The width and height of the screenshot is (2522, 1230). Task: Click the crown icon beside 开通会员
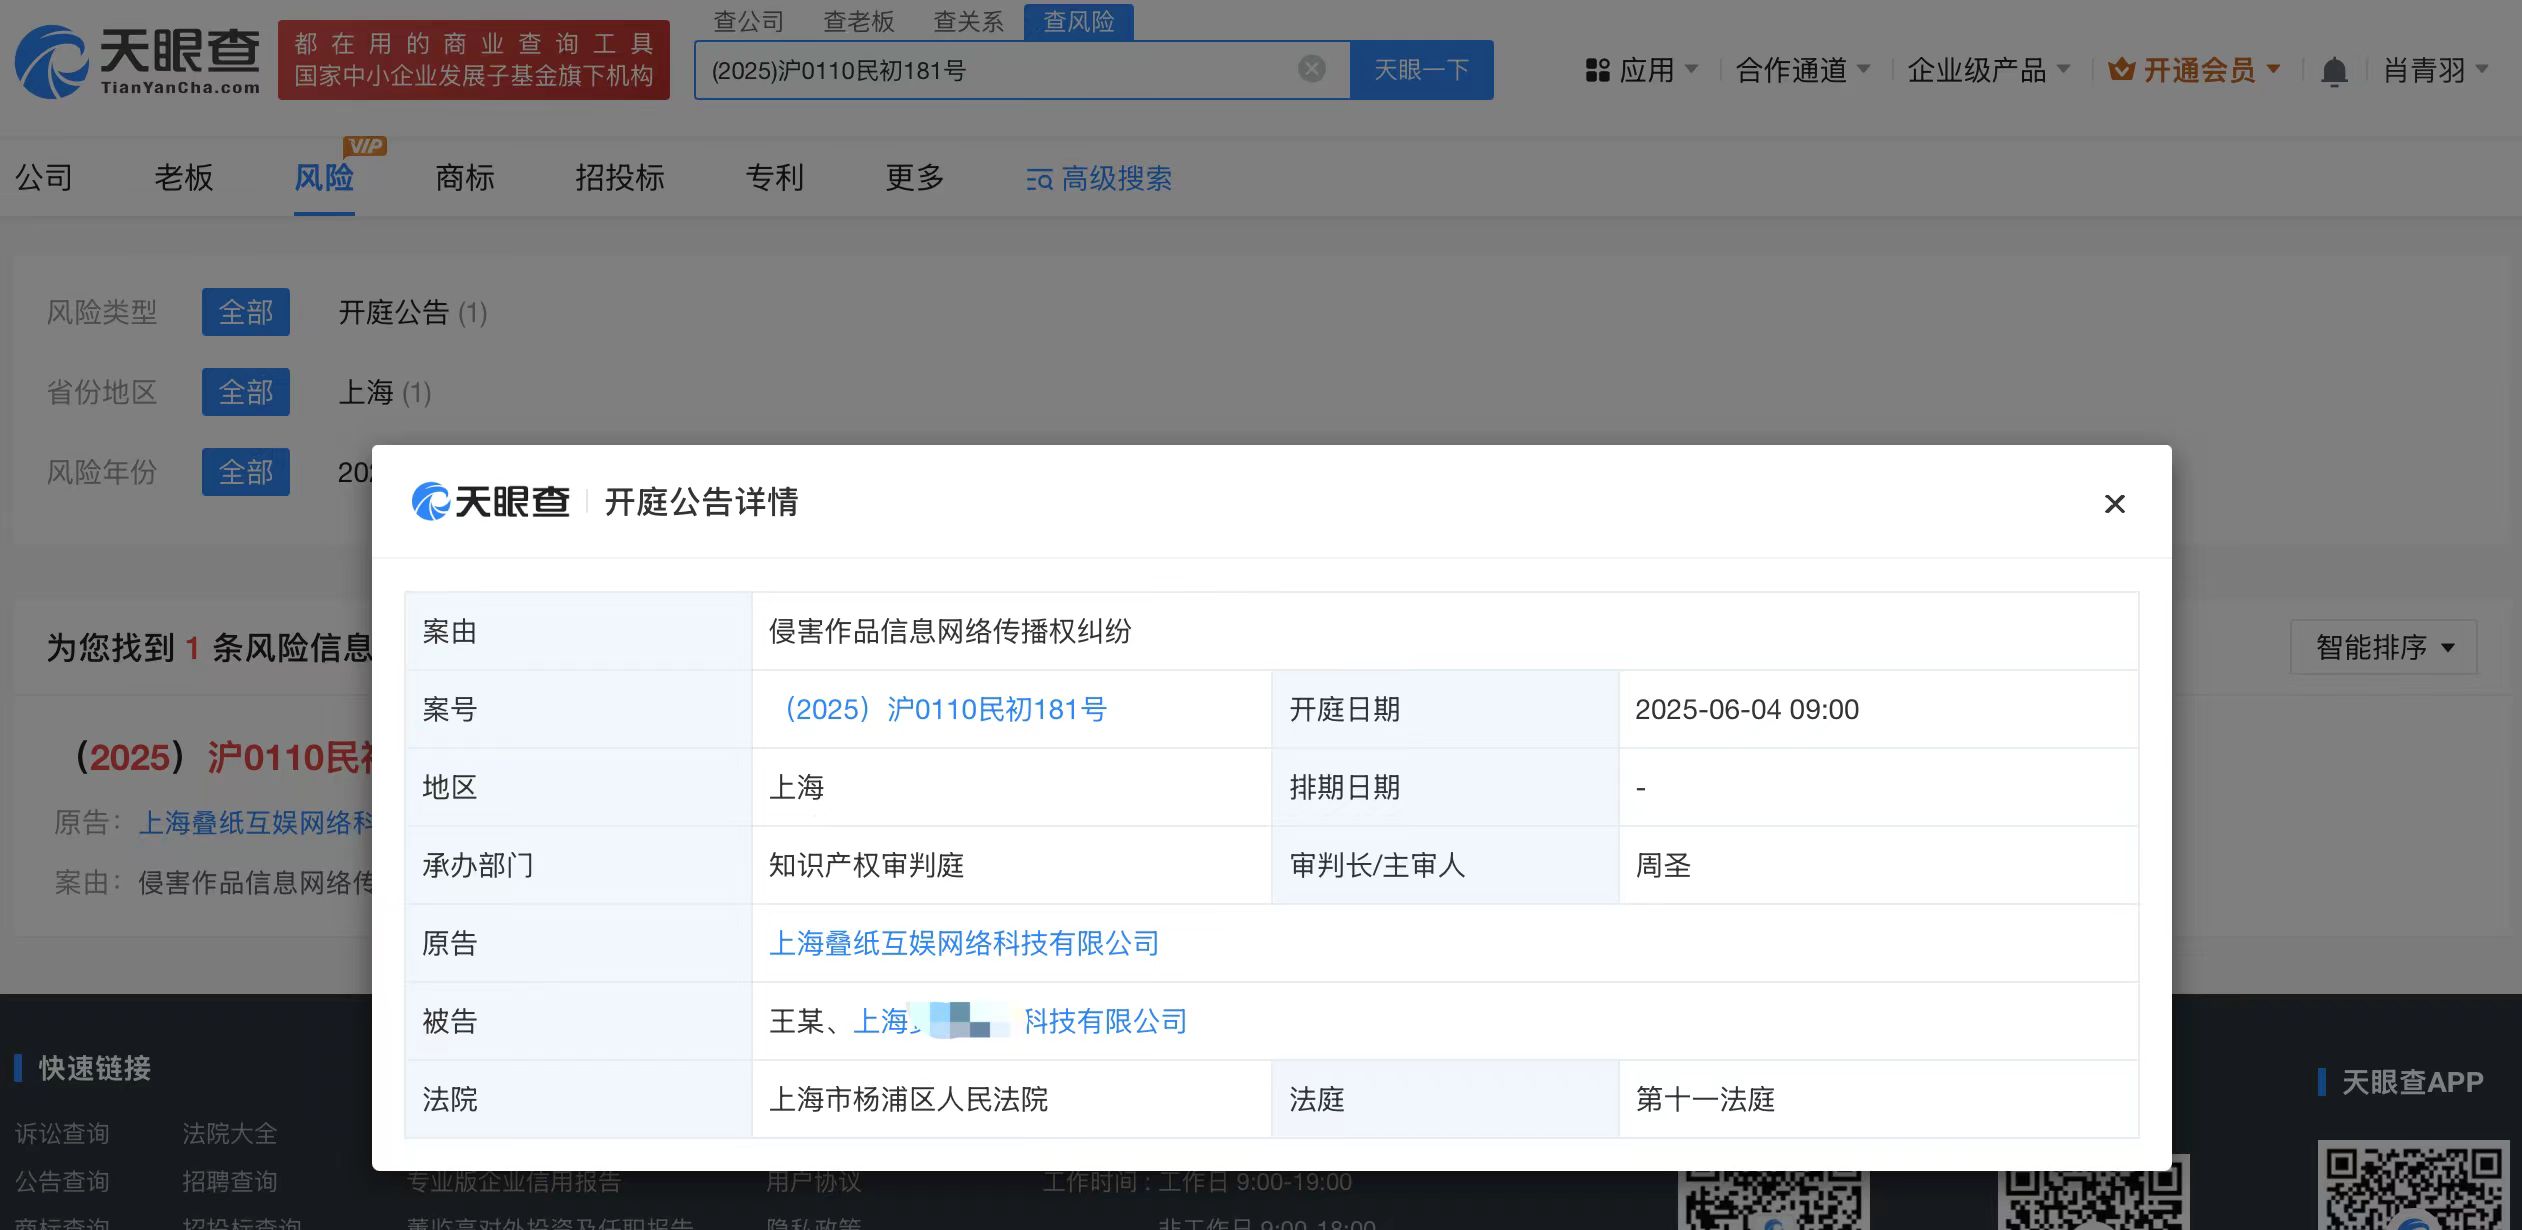click(x=2121, y=70)
